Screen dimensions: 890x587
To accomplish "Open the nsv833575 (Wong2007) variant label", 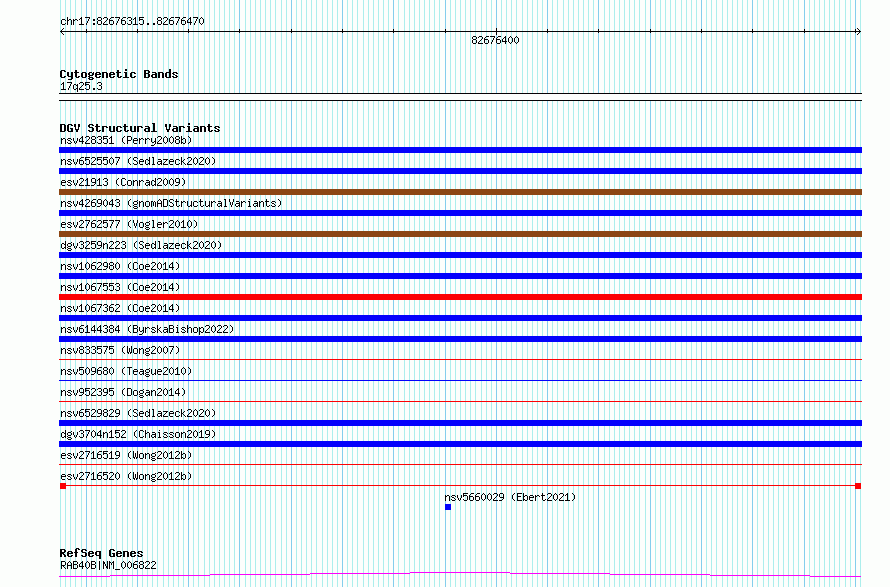I will 120,350.
